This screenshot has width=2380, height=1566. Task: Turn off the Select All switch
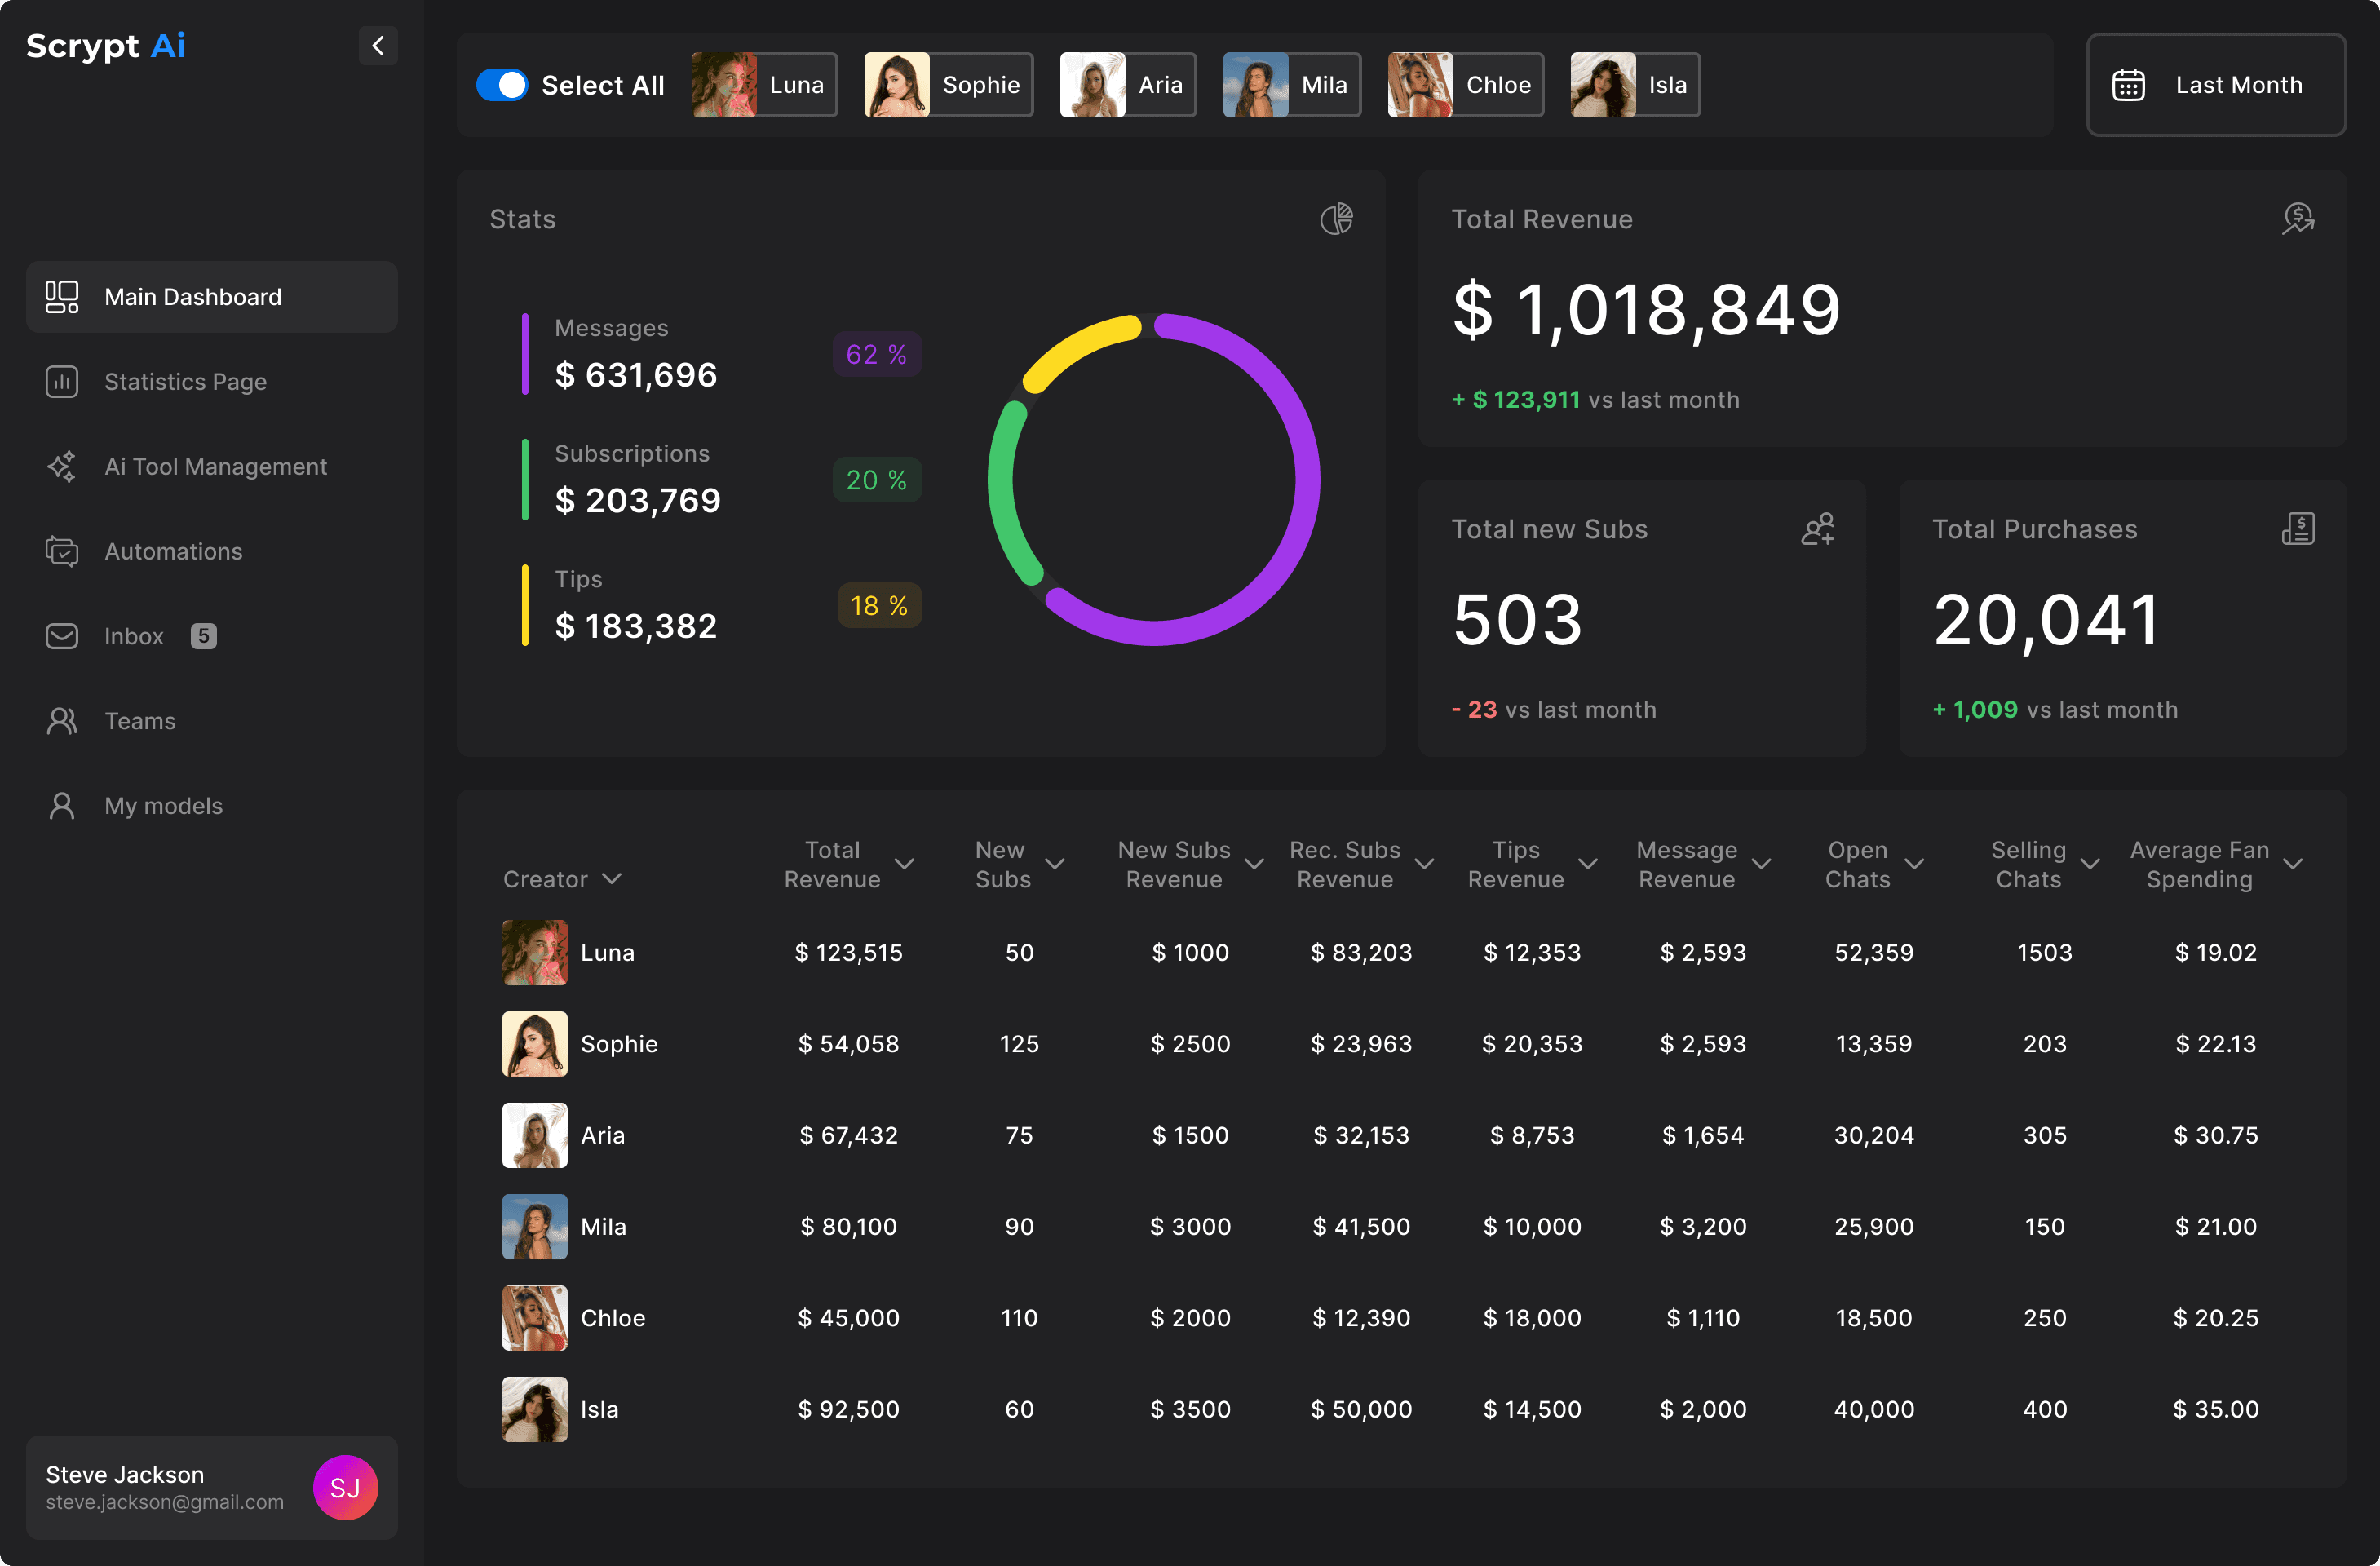click(x=502, y=85)
